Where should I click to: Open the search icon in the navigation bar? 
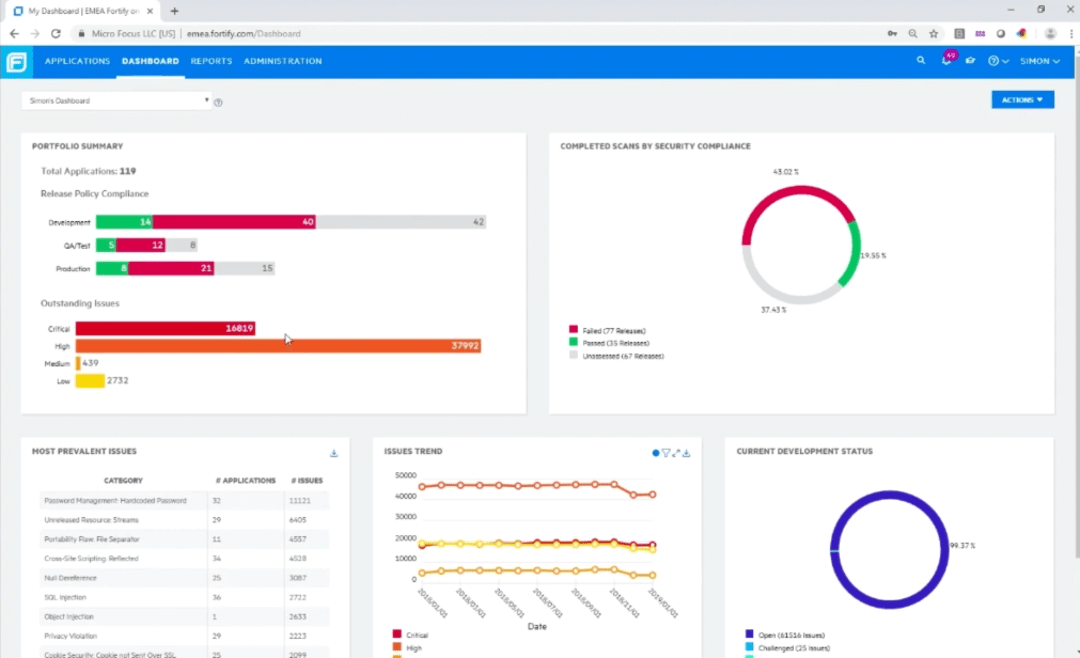pyautogui.click(x=920, y=60)
